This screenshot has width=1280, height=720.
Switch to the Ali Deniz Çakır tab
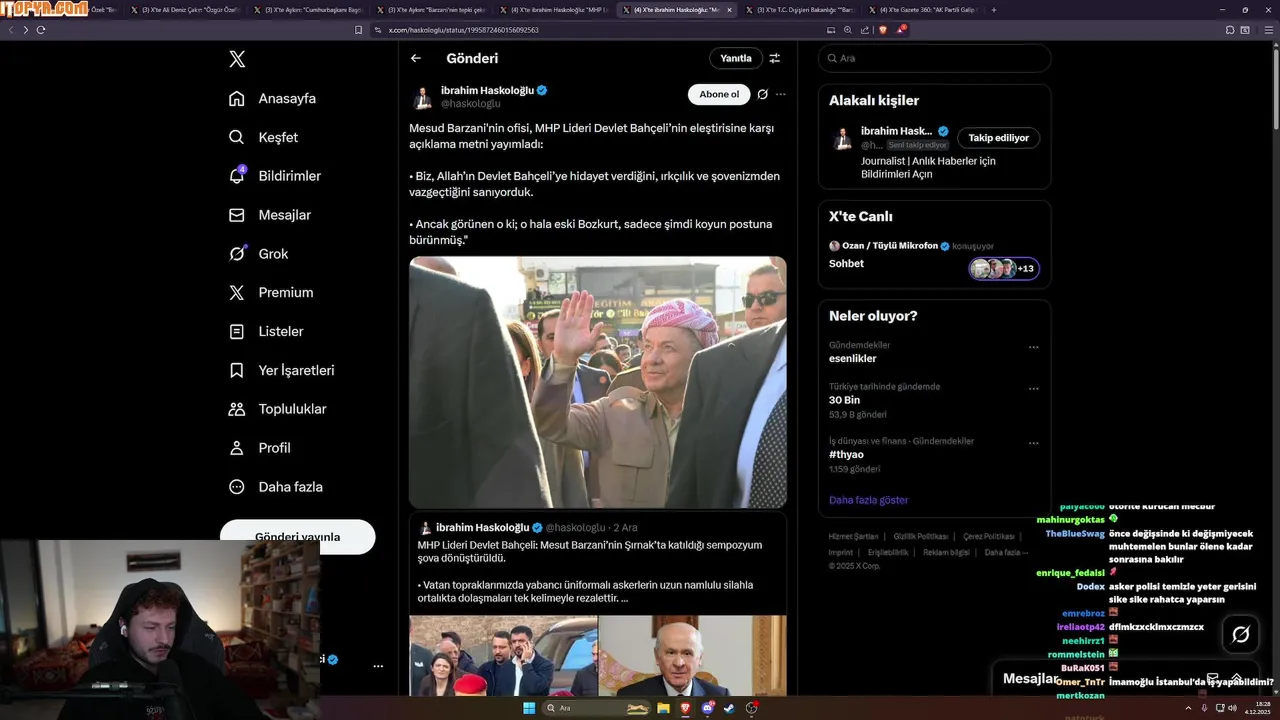(187, 10)
